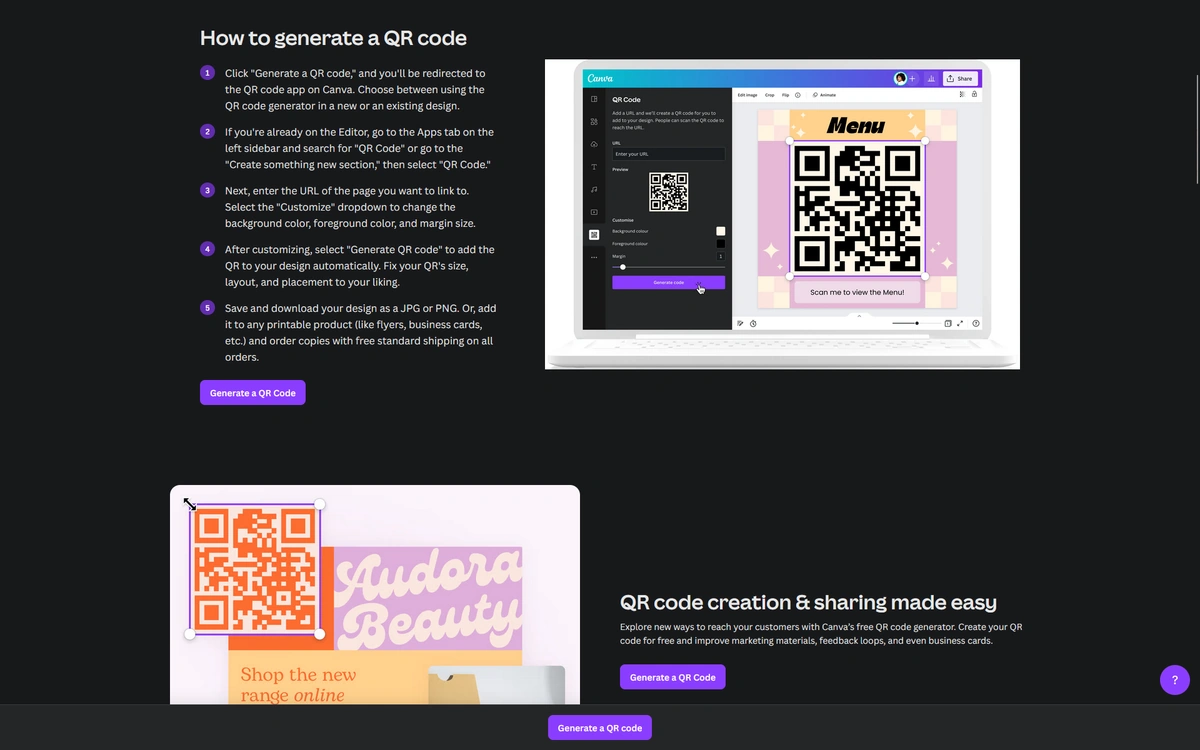The height and width of the screenshot is (750, 1200).
Task: Click the Margin slider handle
Action: (623, 267)
